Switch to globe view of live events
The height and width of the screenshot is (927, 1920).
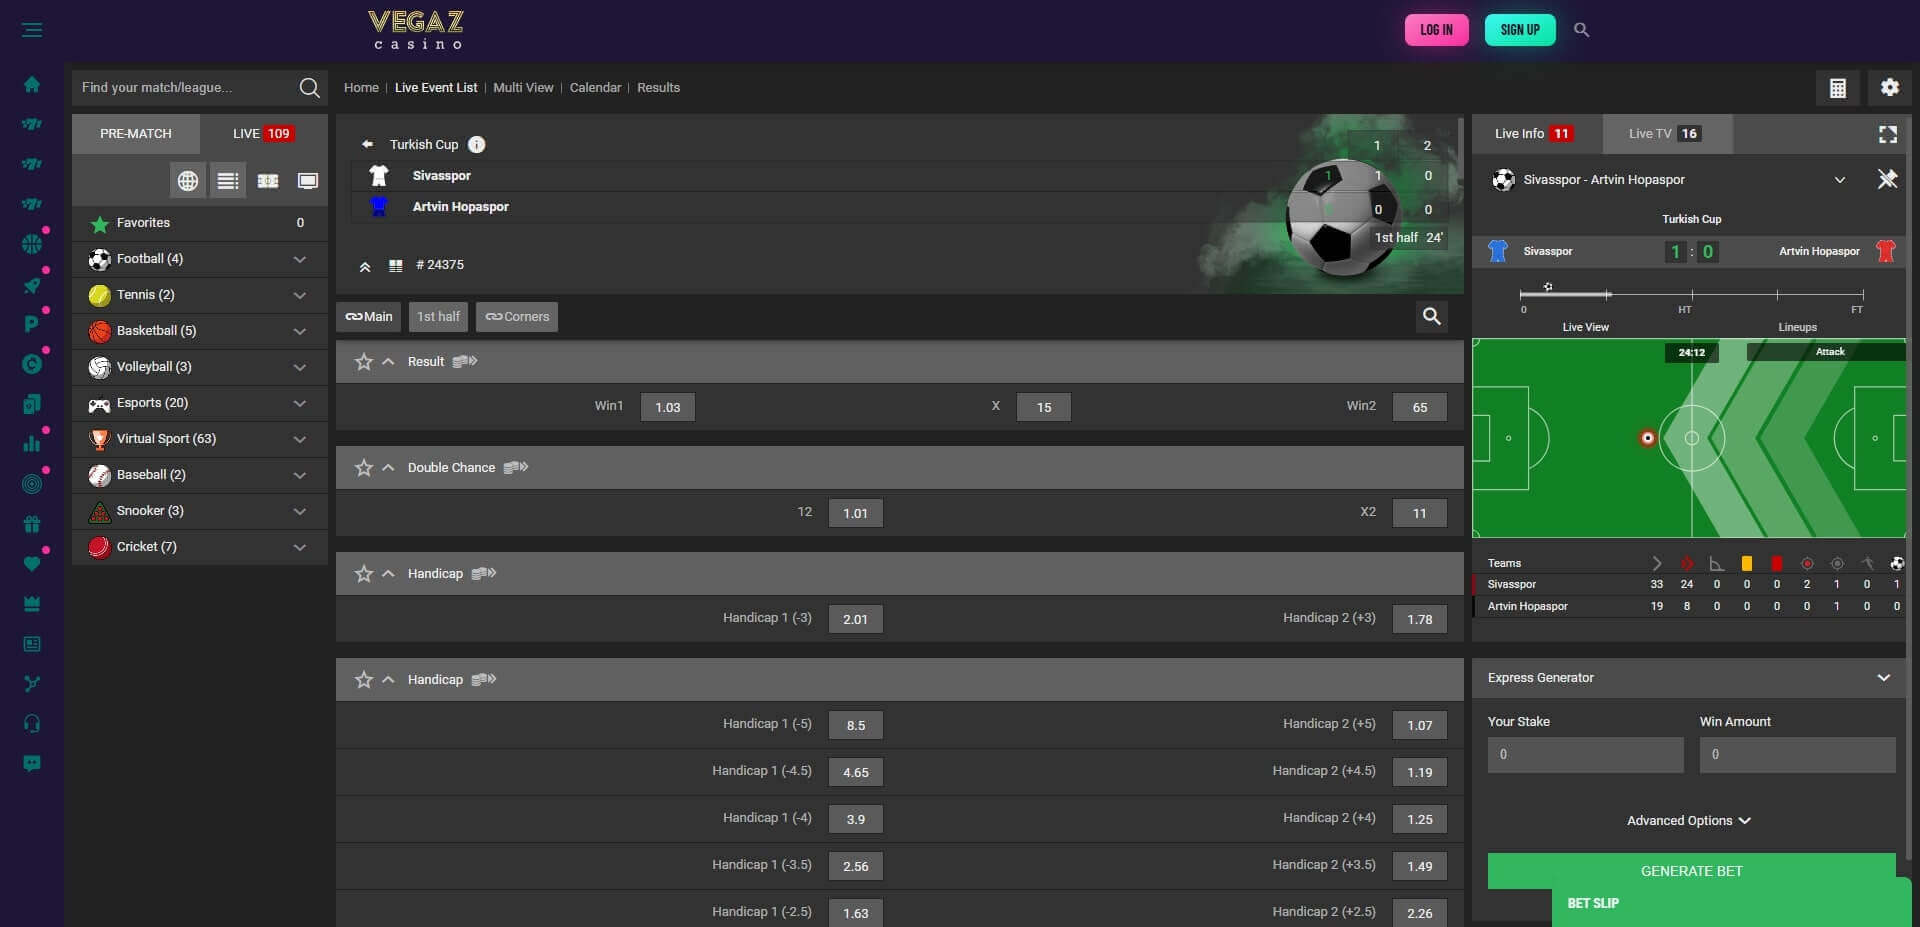(x=188, y=181)
